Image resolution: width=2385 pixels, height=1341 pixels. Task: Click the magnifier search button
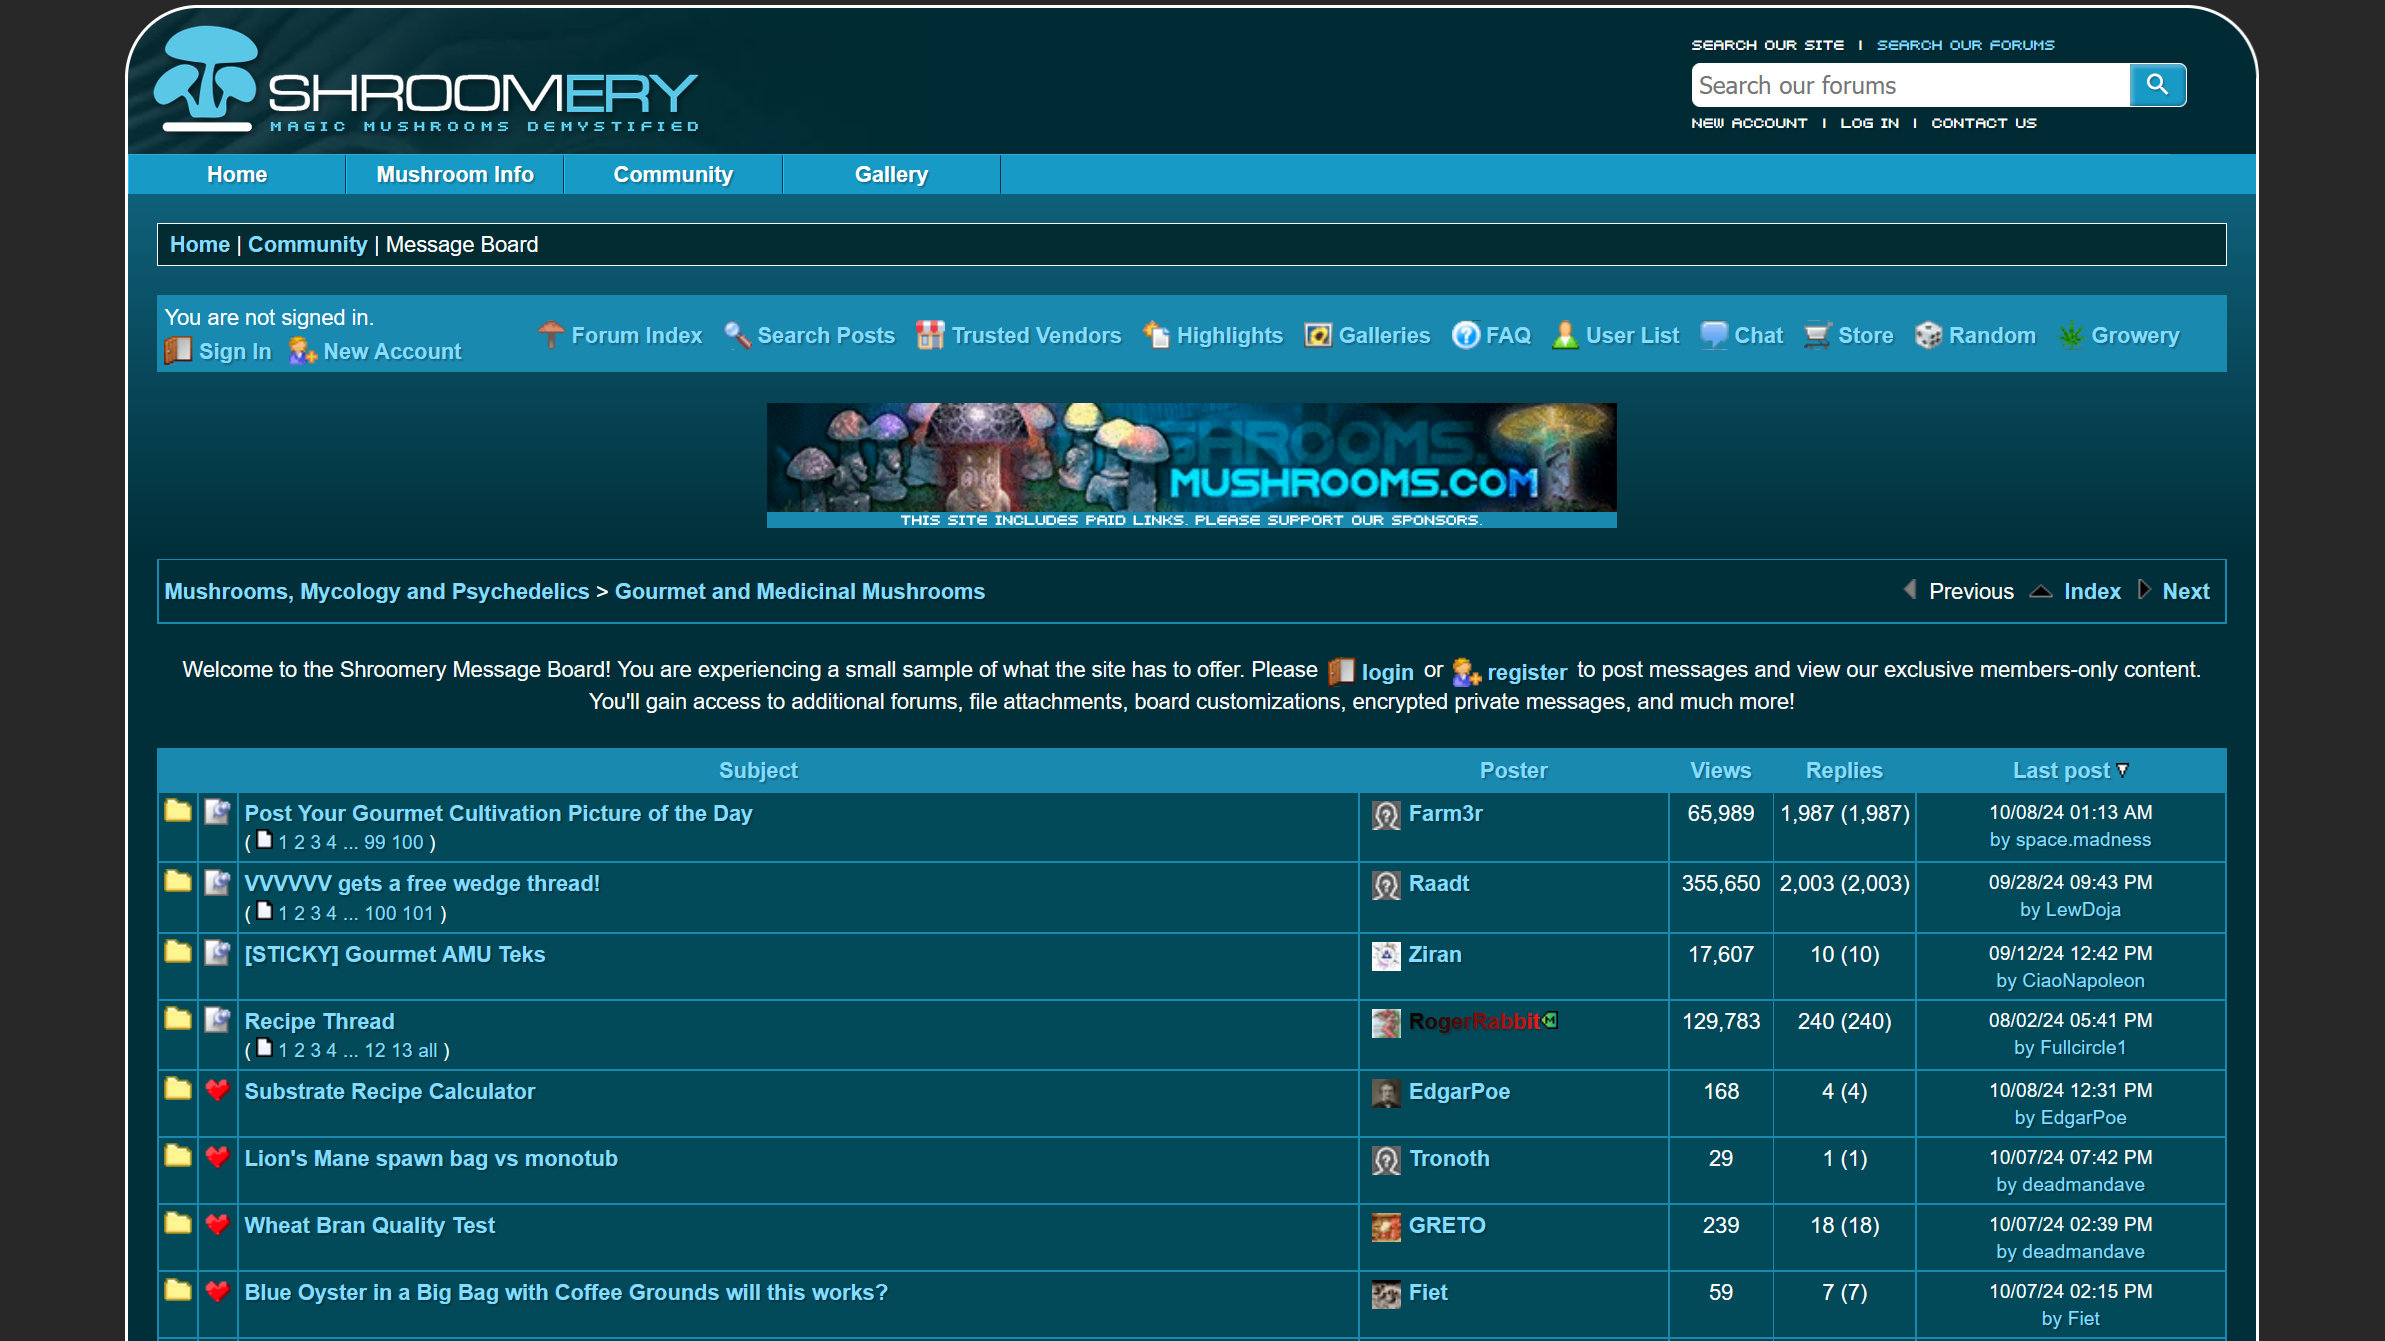pos(2157,85)
